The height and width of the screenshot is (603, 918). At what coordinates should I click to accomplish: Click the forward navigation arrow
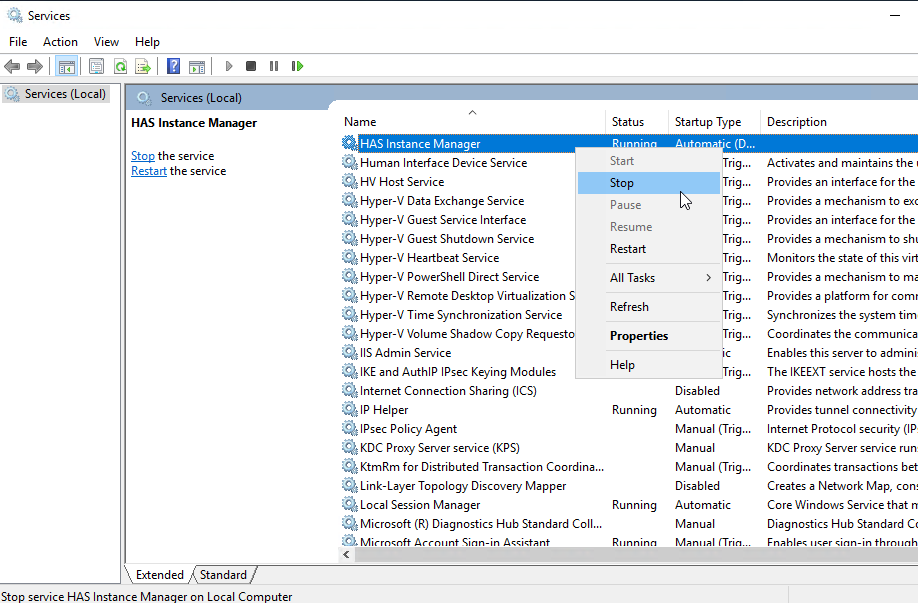click(x=36, y=66)
